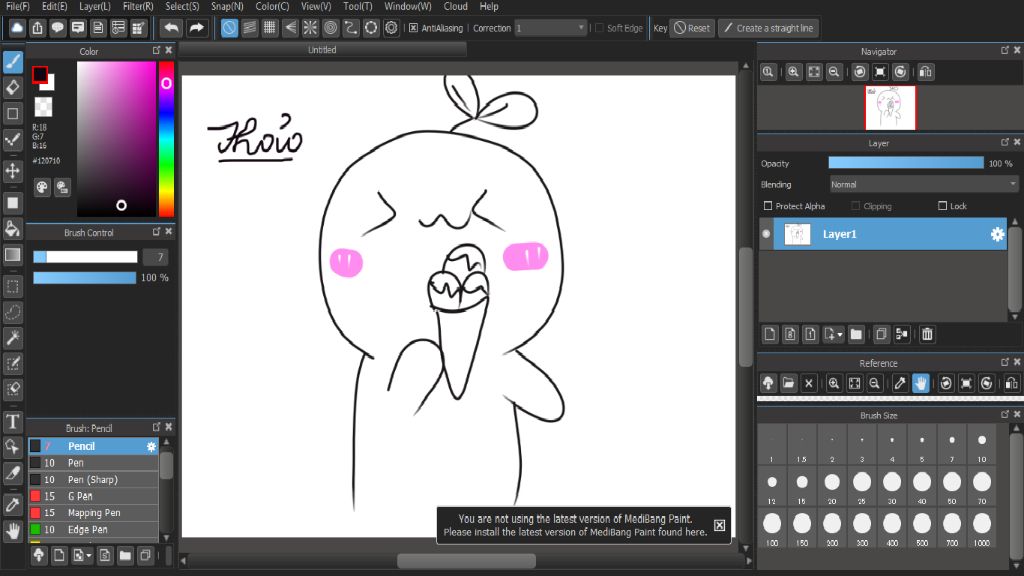The width and height of the screenshot is (1024, 576).
Task: Enable the Clipping checkbox
Action: [x=856, y=206]
